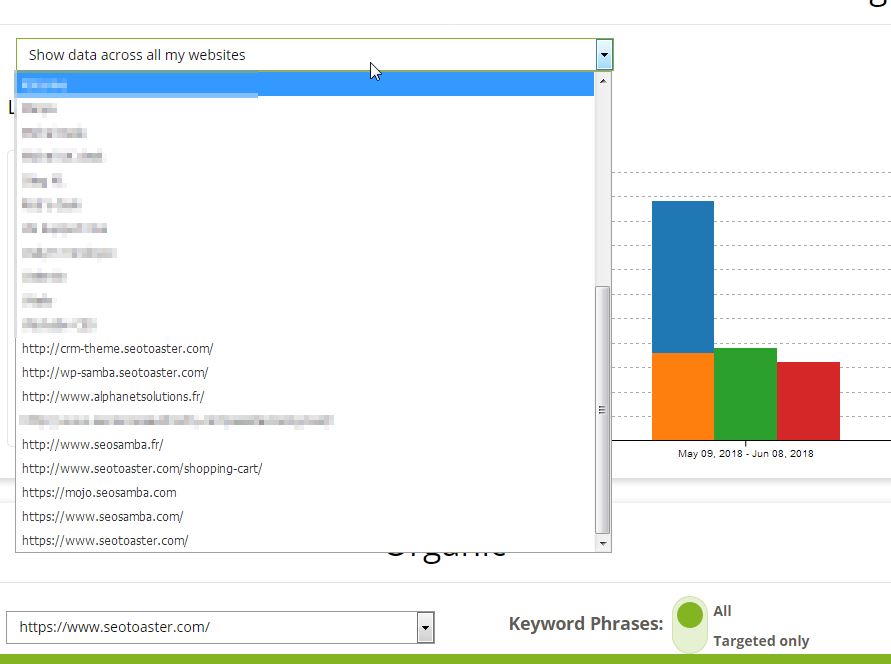Choose http://wp-samba.seotoaster.com/ in the dropdown list
The image size is (891, 664).
(115, 372)
